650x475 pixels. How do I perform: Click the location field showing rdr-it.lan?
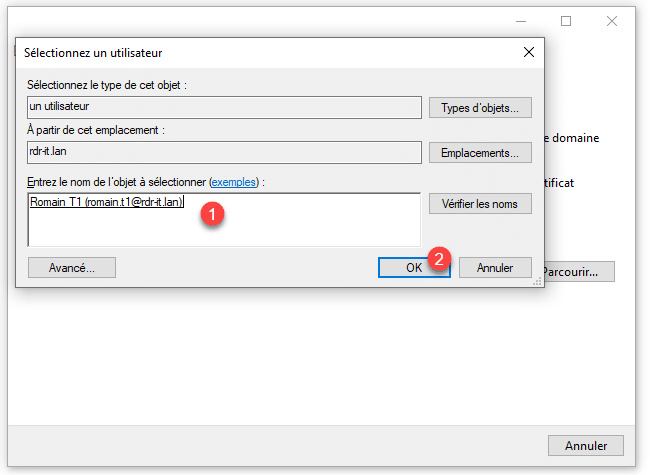click(x=224, y=153)
